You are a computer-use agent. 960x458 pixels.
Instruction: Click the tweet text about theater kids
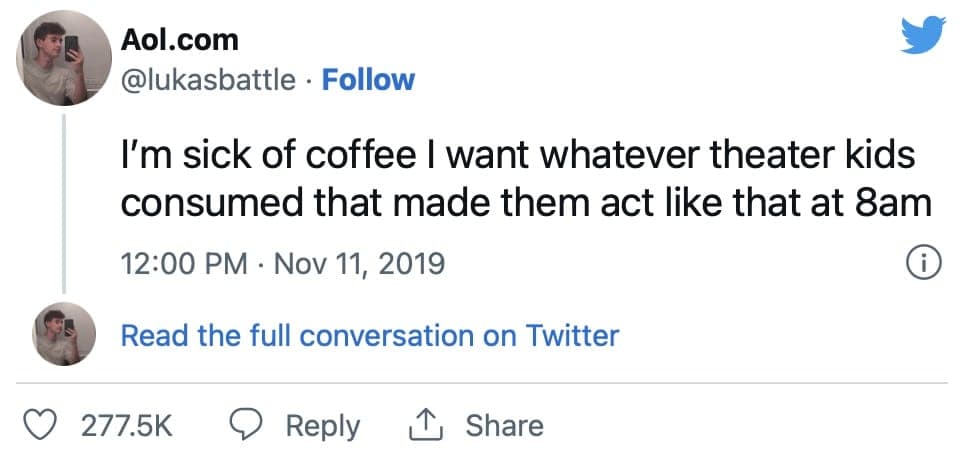526,181
